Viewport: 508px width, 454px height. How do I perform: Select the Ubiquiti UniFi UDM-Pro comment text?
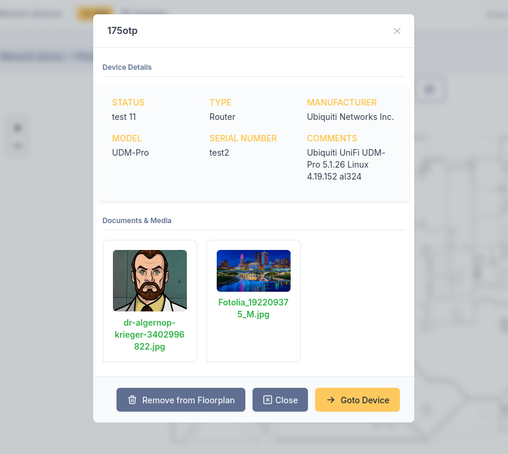pyautogui.click(x=346, y=165)
